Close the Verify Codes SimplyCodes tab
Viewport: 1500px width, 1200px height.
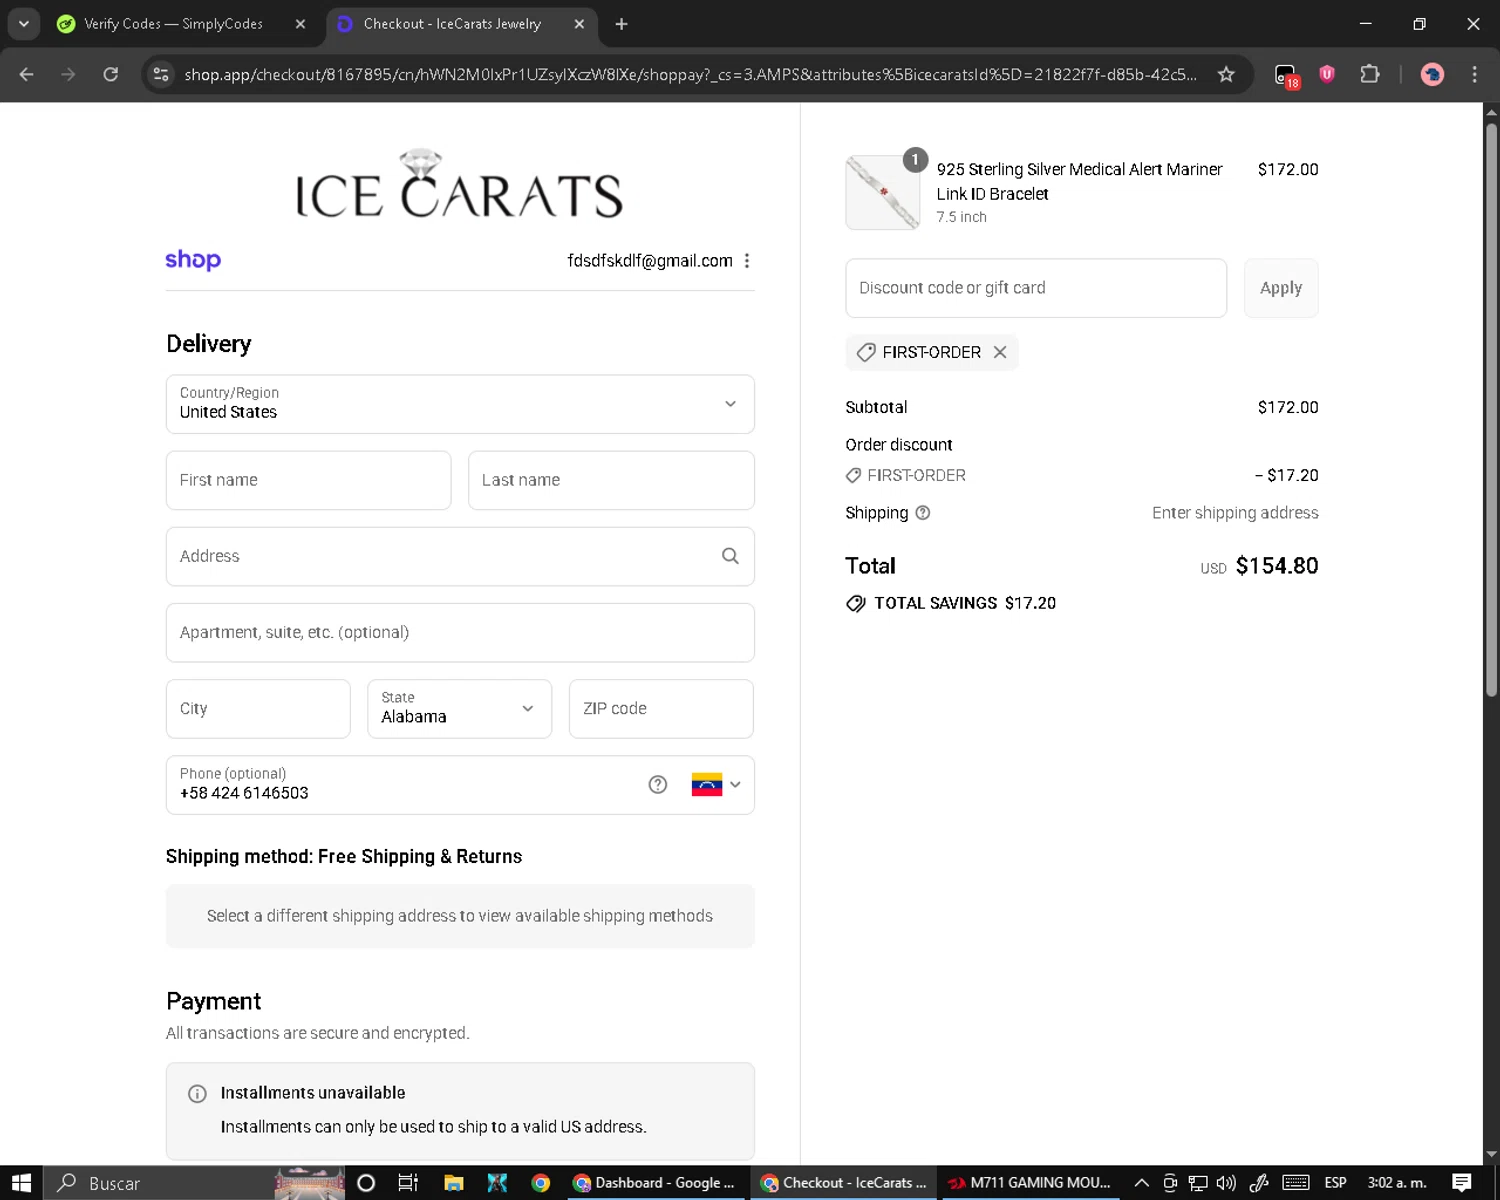click(x=300, y=24)
